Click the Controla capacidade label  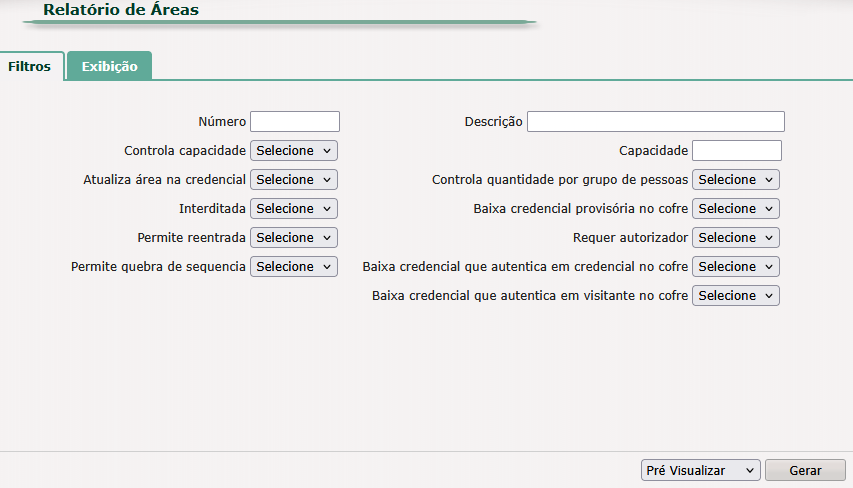tap(185, 151)
